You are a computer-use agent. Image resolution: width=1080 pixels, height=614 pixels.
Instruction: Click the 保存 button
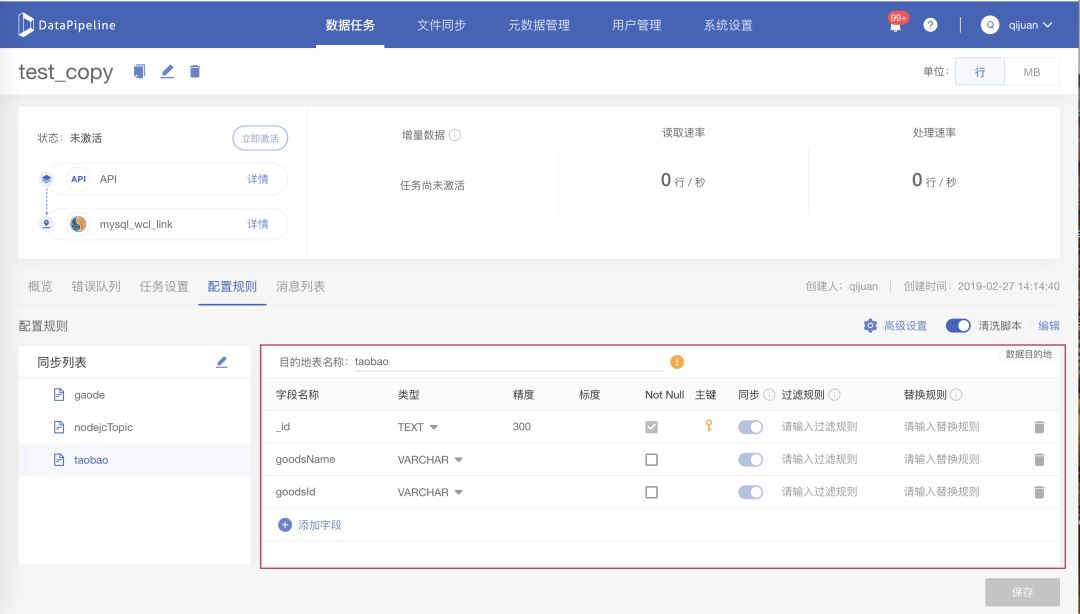point(1022,592)
